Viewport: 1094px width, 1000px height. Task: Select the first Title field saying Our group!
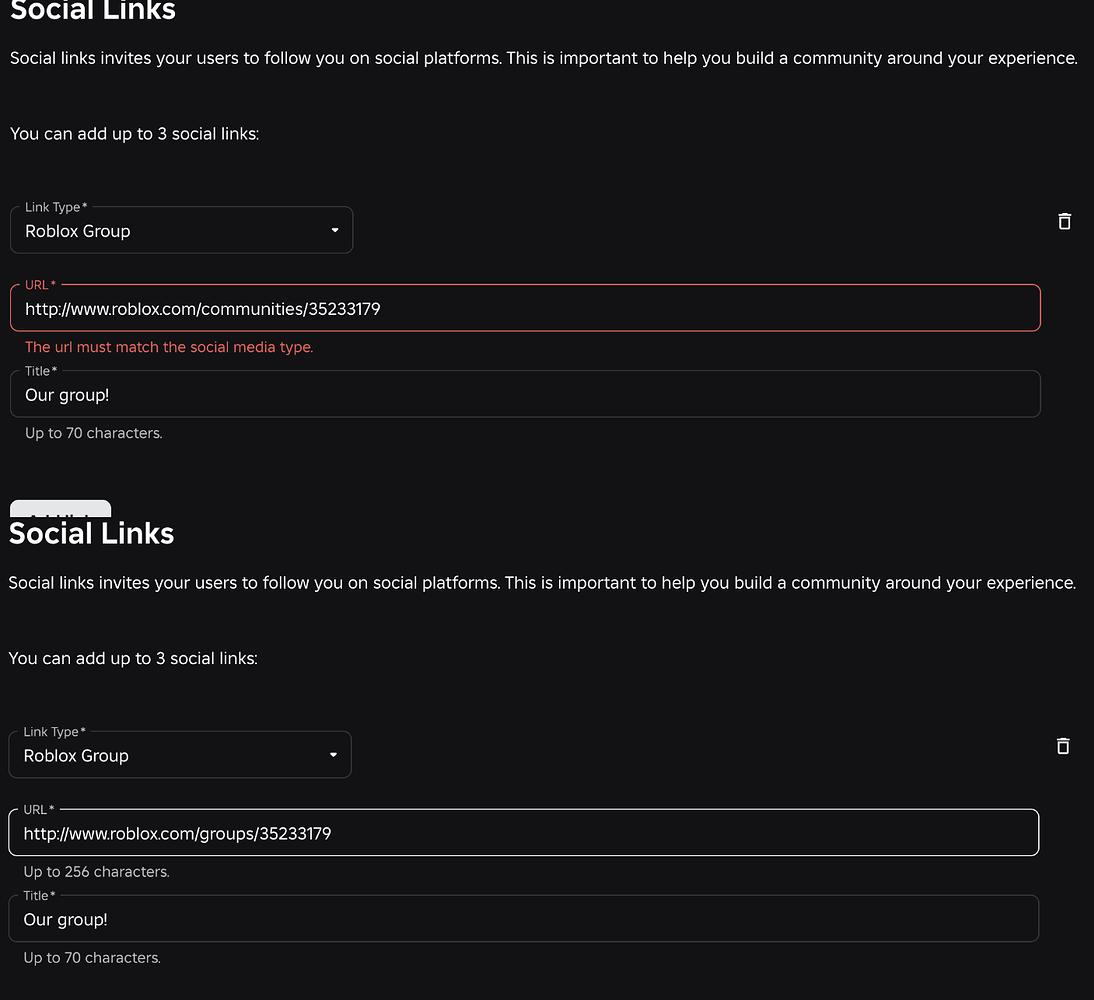coord(525,394)
